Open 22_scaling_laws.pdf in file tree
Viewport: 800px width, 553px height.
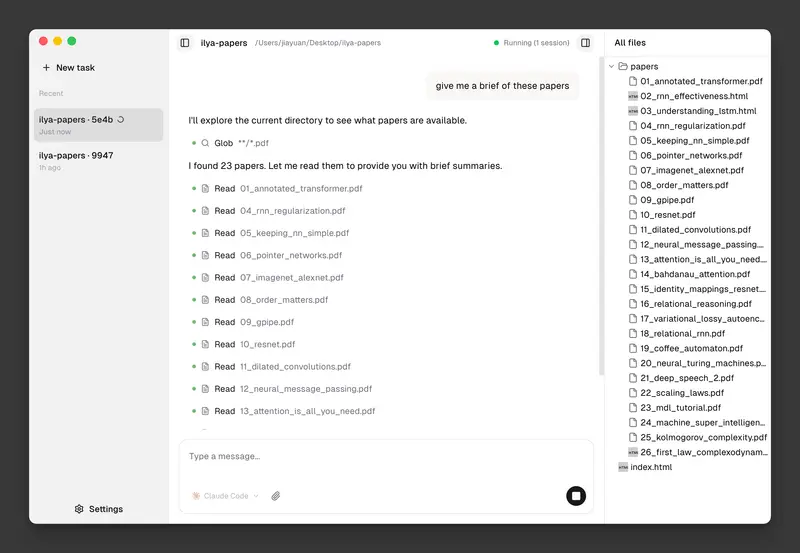[682, 393]
